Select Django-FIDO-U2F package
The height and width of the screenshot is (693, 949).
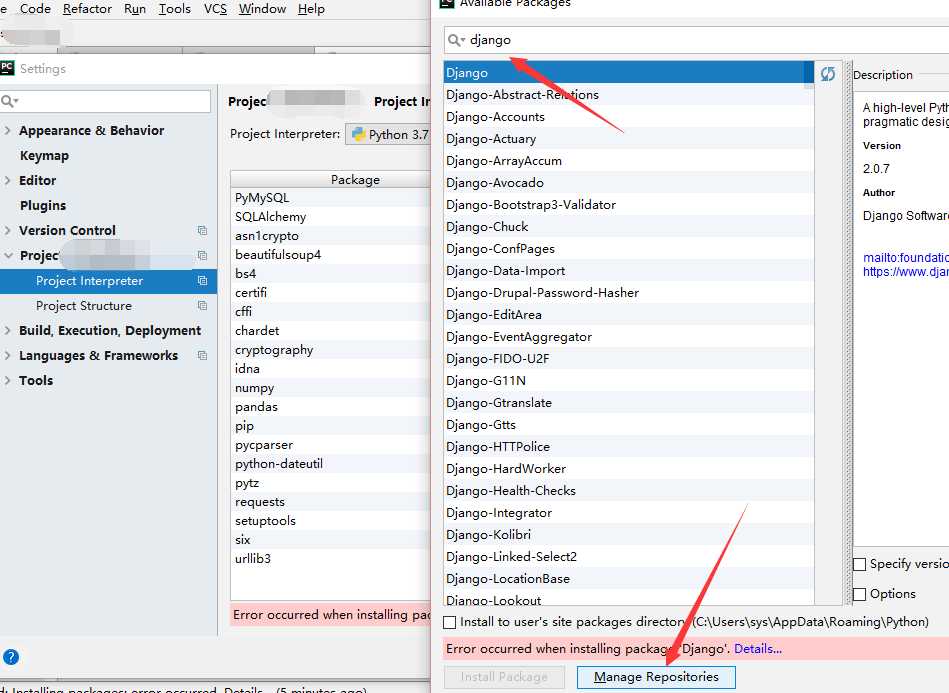pos(628,359)
